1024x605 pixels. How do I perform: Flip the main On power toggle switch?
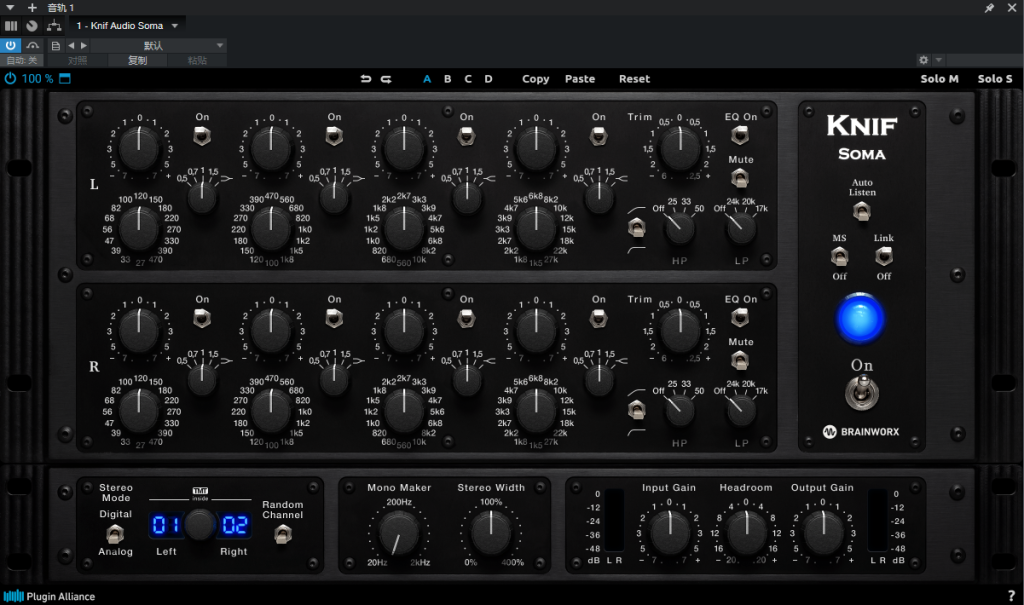click(861, 393)
